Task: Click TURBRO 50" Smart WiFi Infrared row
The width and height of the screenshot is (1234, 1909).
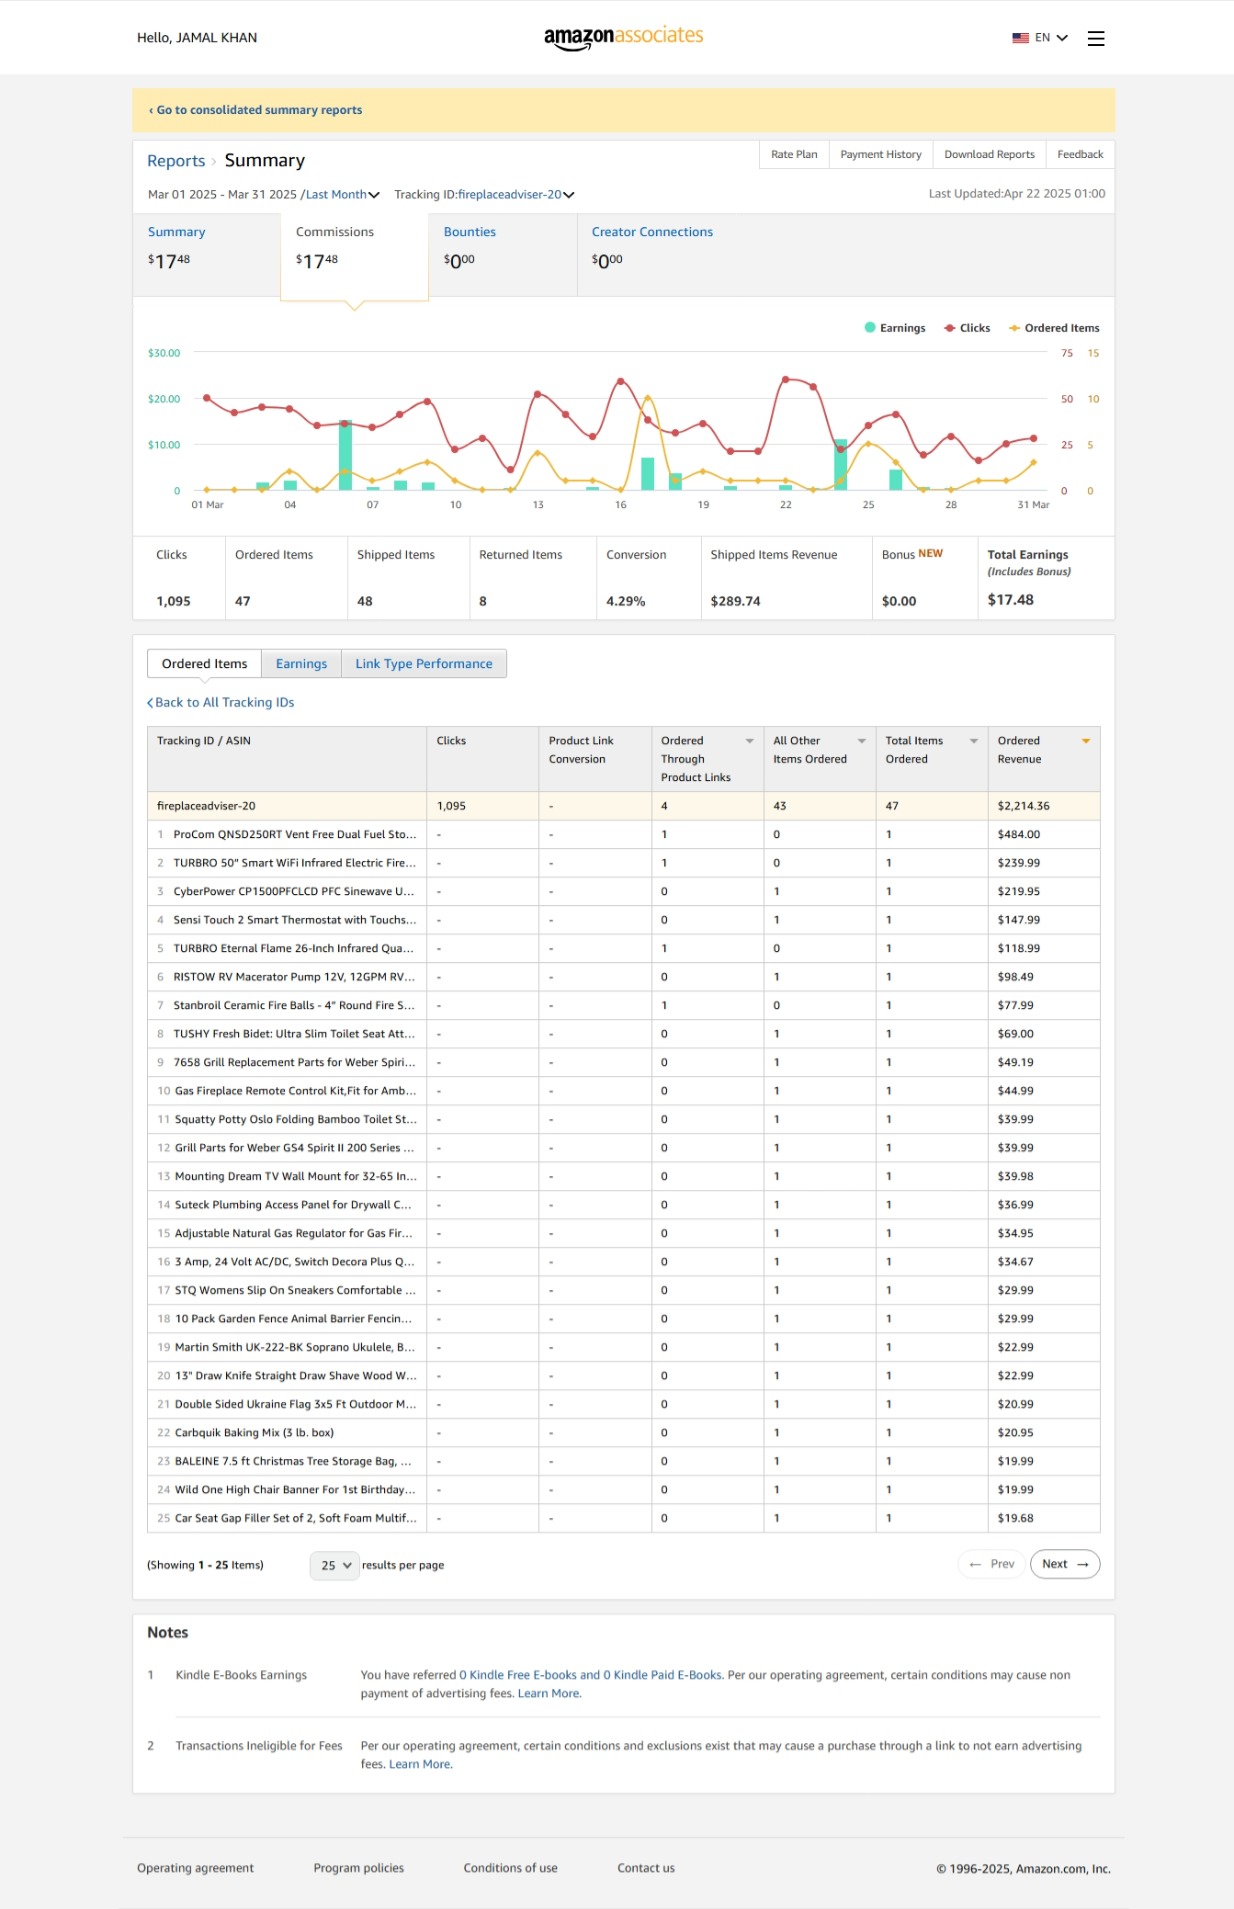Action: point(623,863)
